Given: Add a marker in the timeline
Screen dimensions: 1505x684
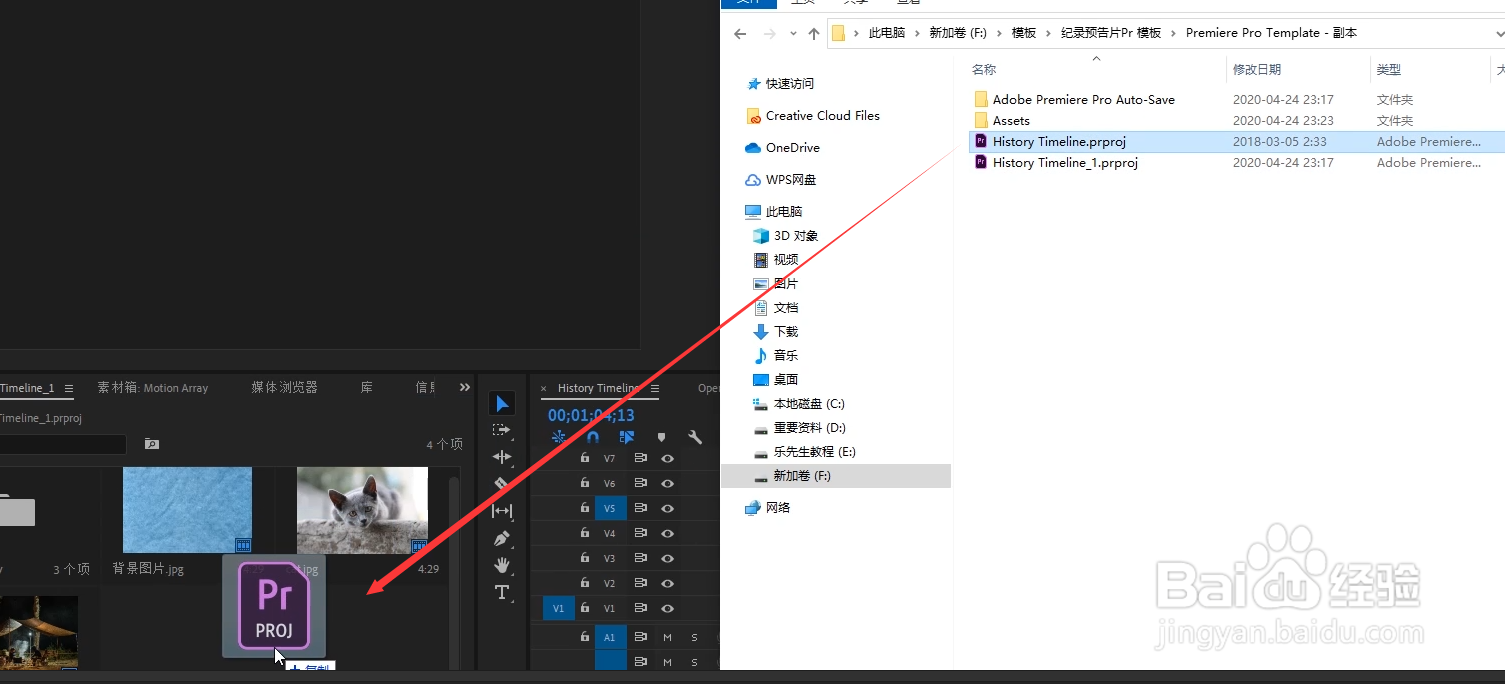Looking at the screenshot, I should coord(661,437).
